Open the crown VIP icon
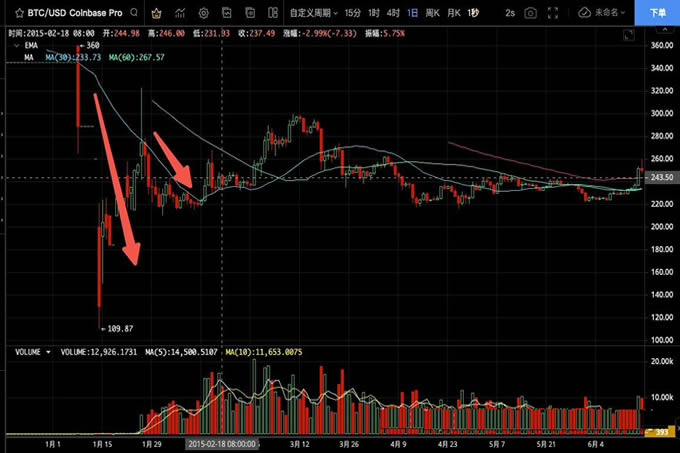 [x=155, y=13]
